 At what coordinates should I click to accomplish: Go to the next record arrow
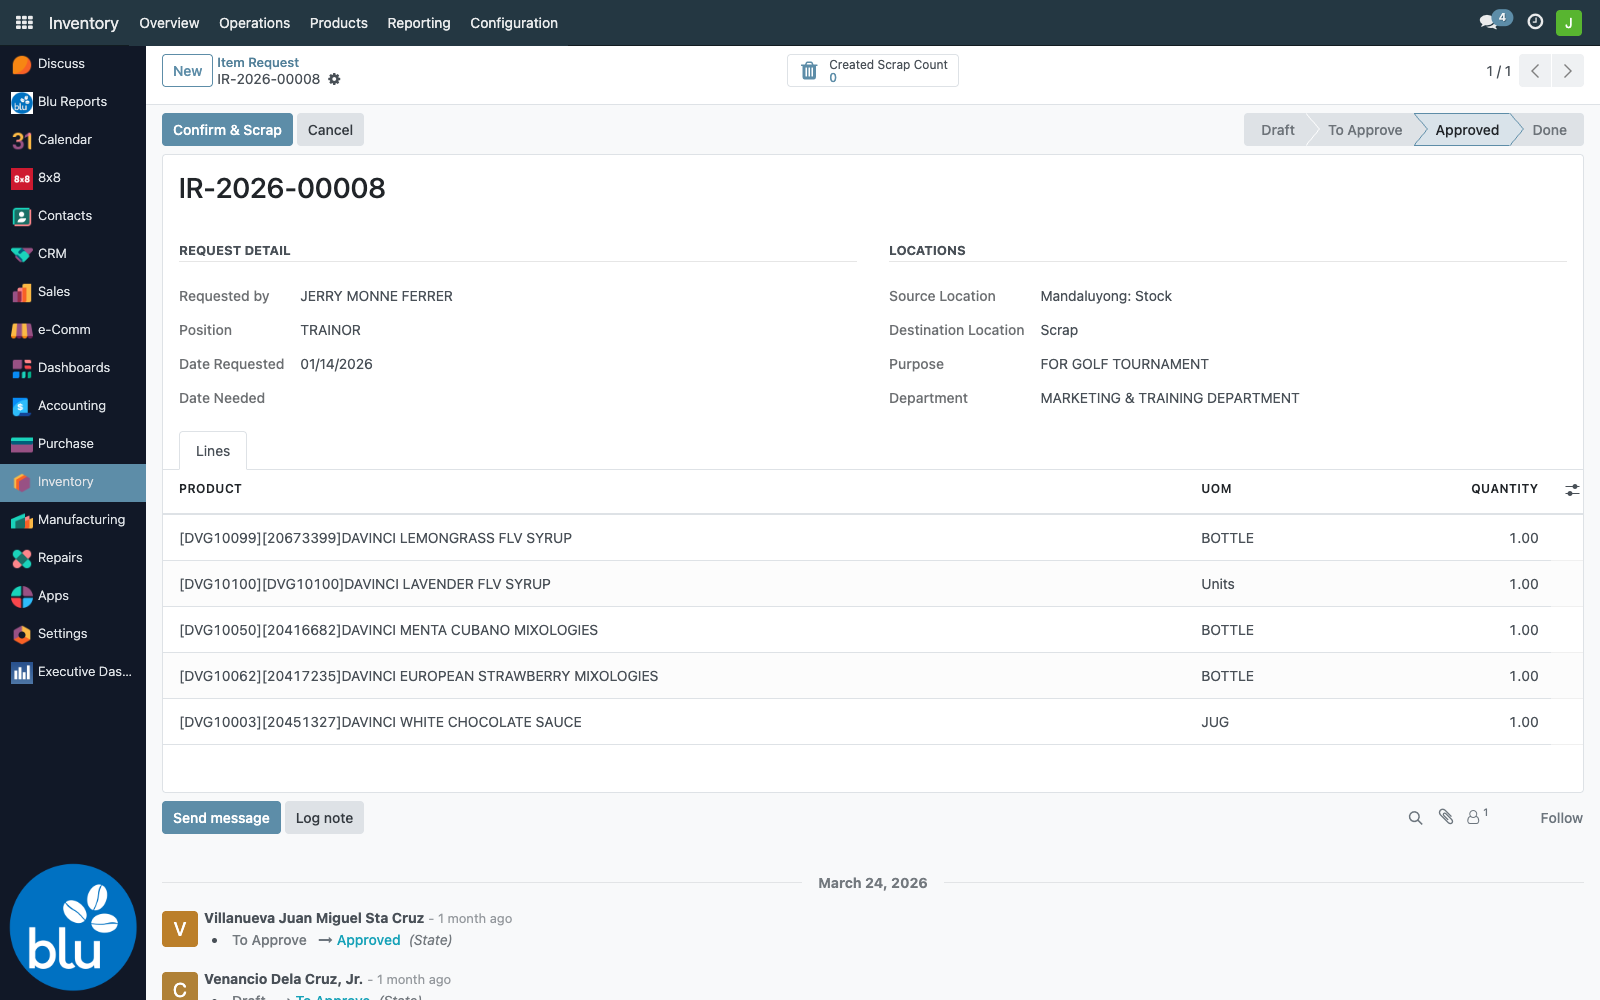(1567, 71)
